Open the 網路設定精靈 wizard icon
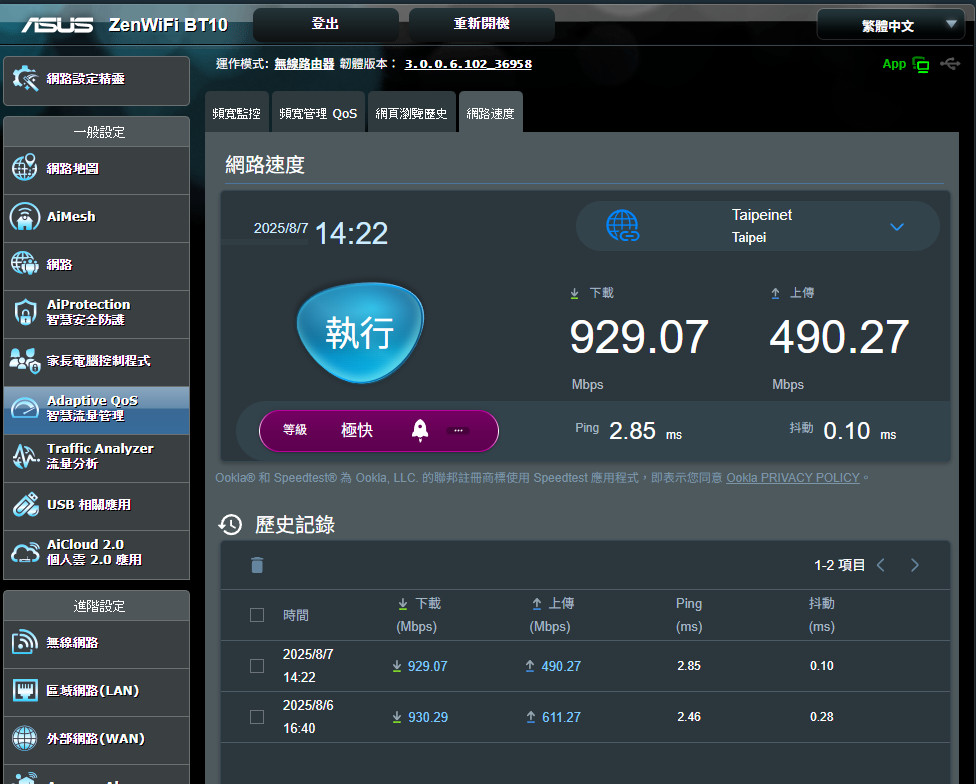Viewport: 976px width, 784px height. [x=25, y=78]
